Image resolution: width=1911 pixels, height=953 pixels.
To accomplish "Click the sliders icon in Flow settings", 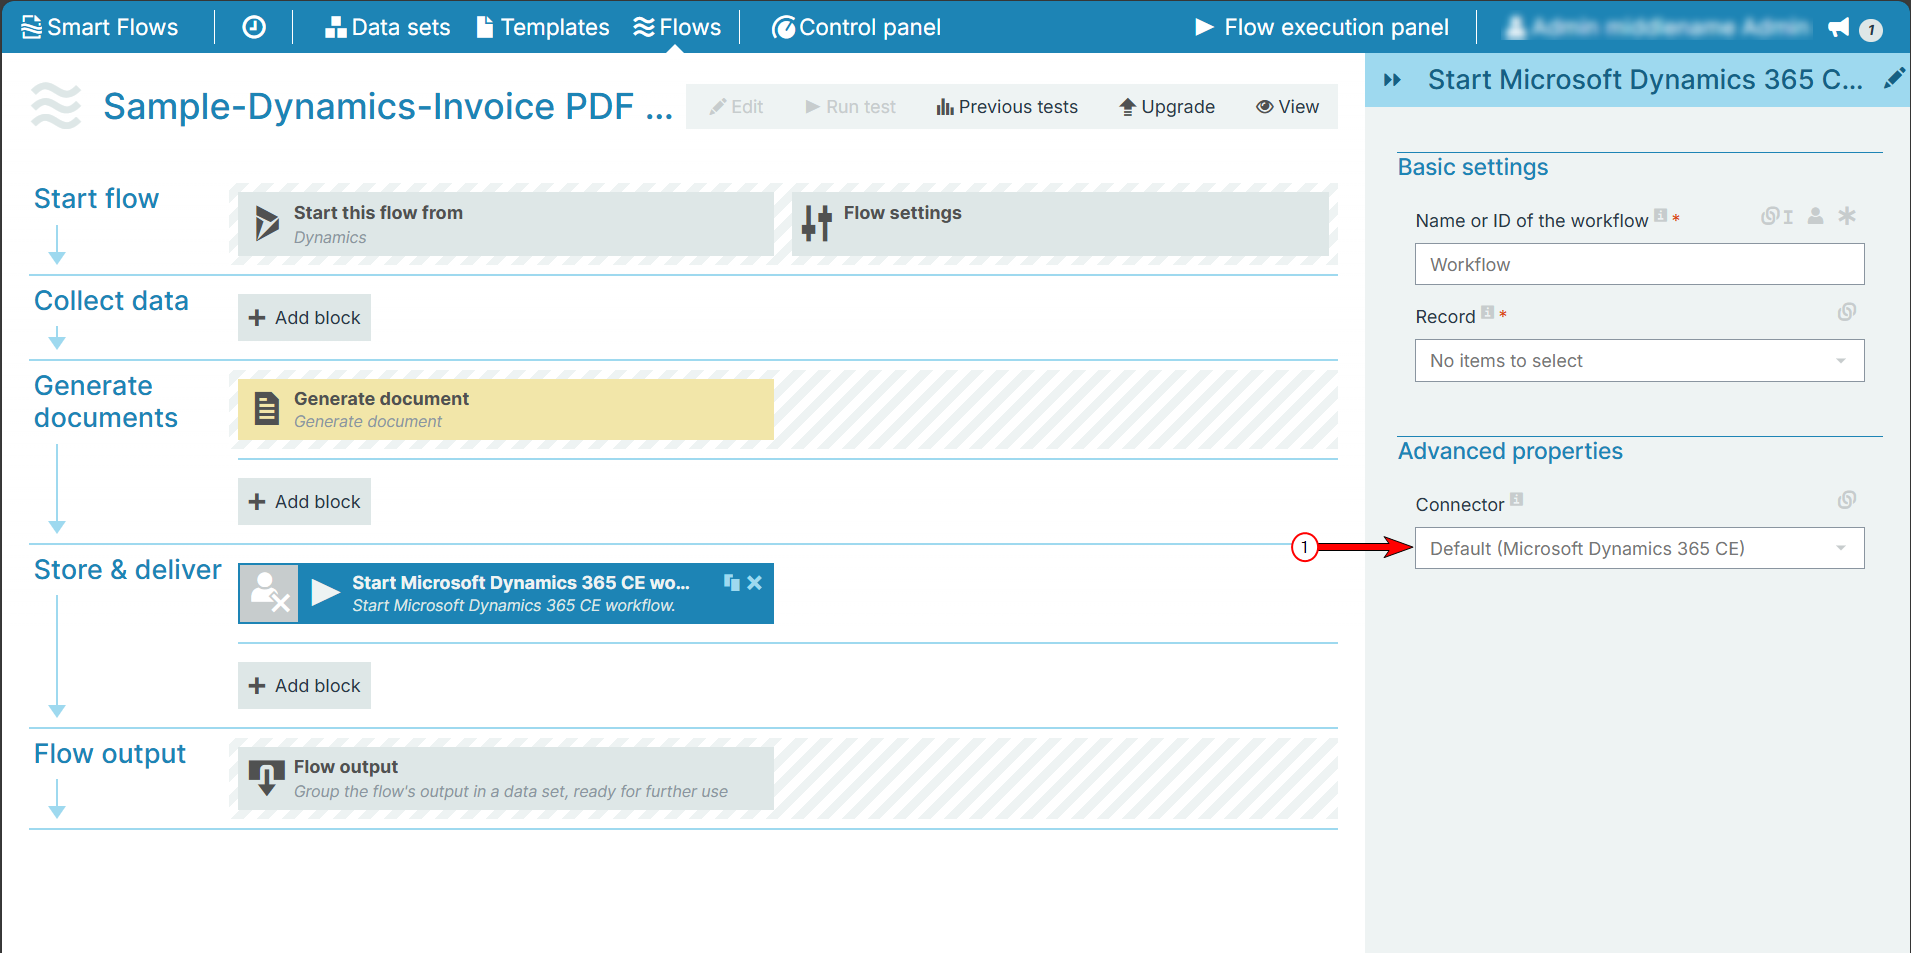I will pyautogui.click(x=817, y=223).
